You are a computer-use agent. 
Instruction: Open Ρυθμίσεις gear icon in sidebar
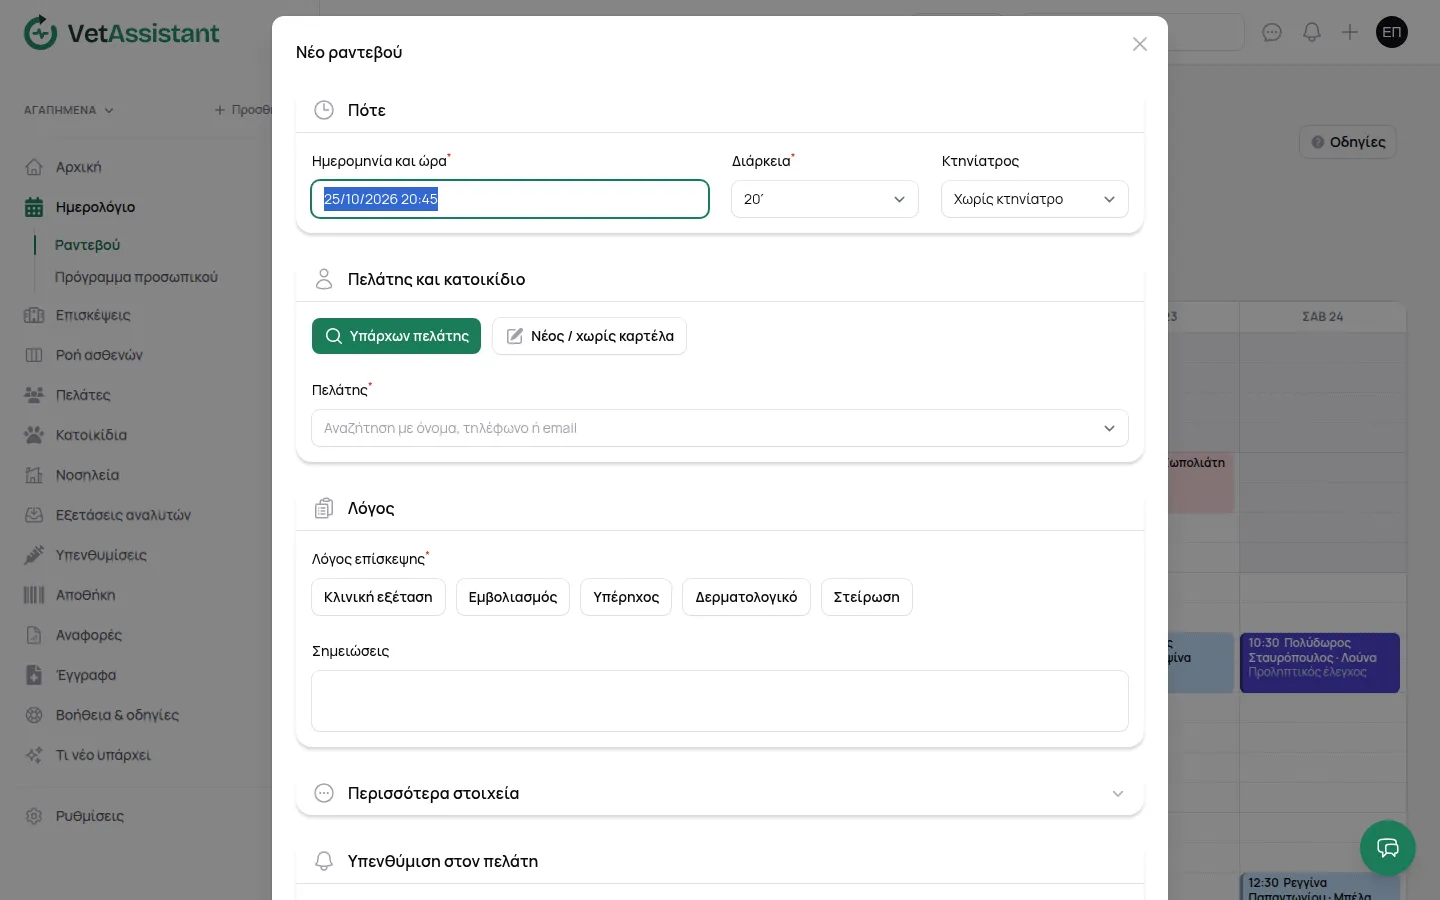click(x=34, y=816)
